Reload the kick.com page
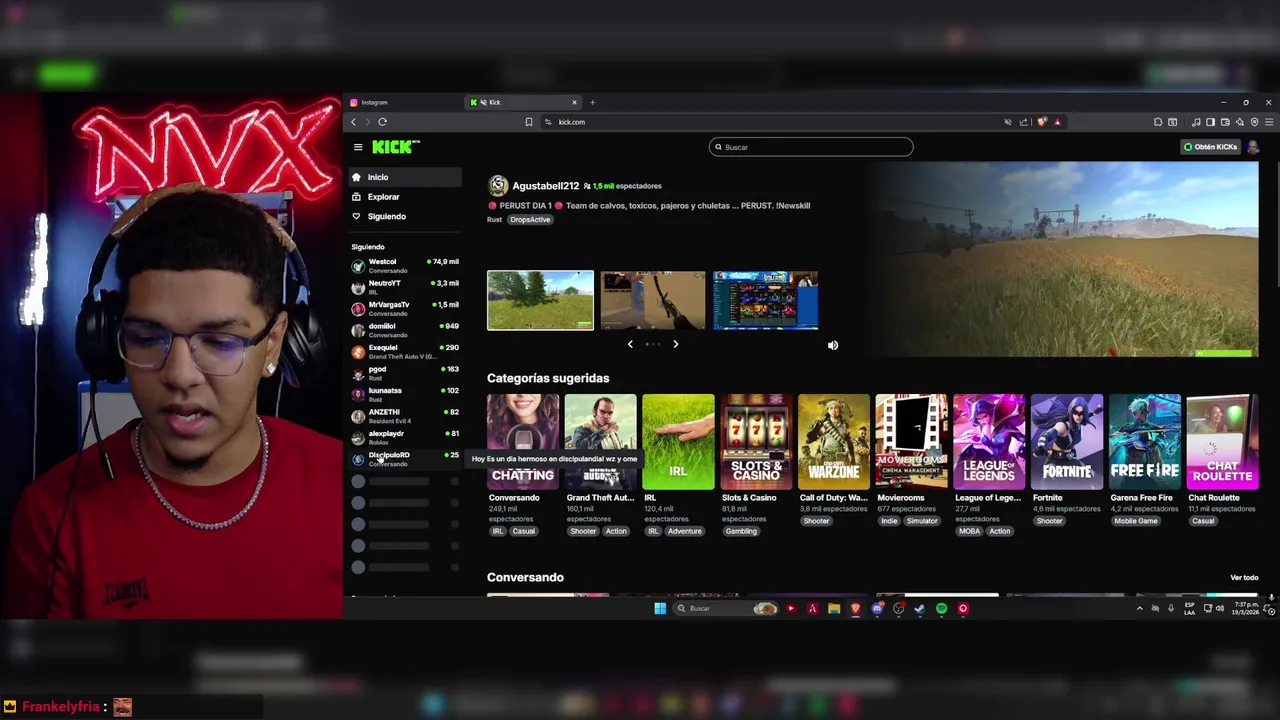Image resolution: width=1280 pixels, height=720 pixels. [x=382, y=122]
